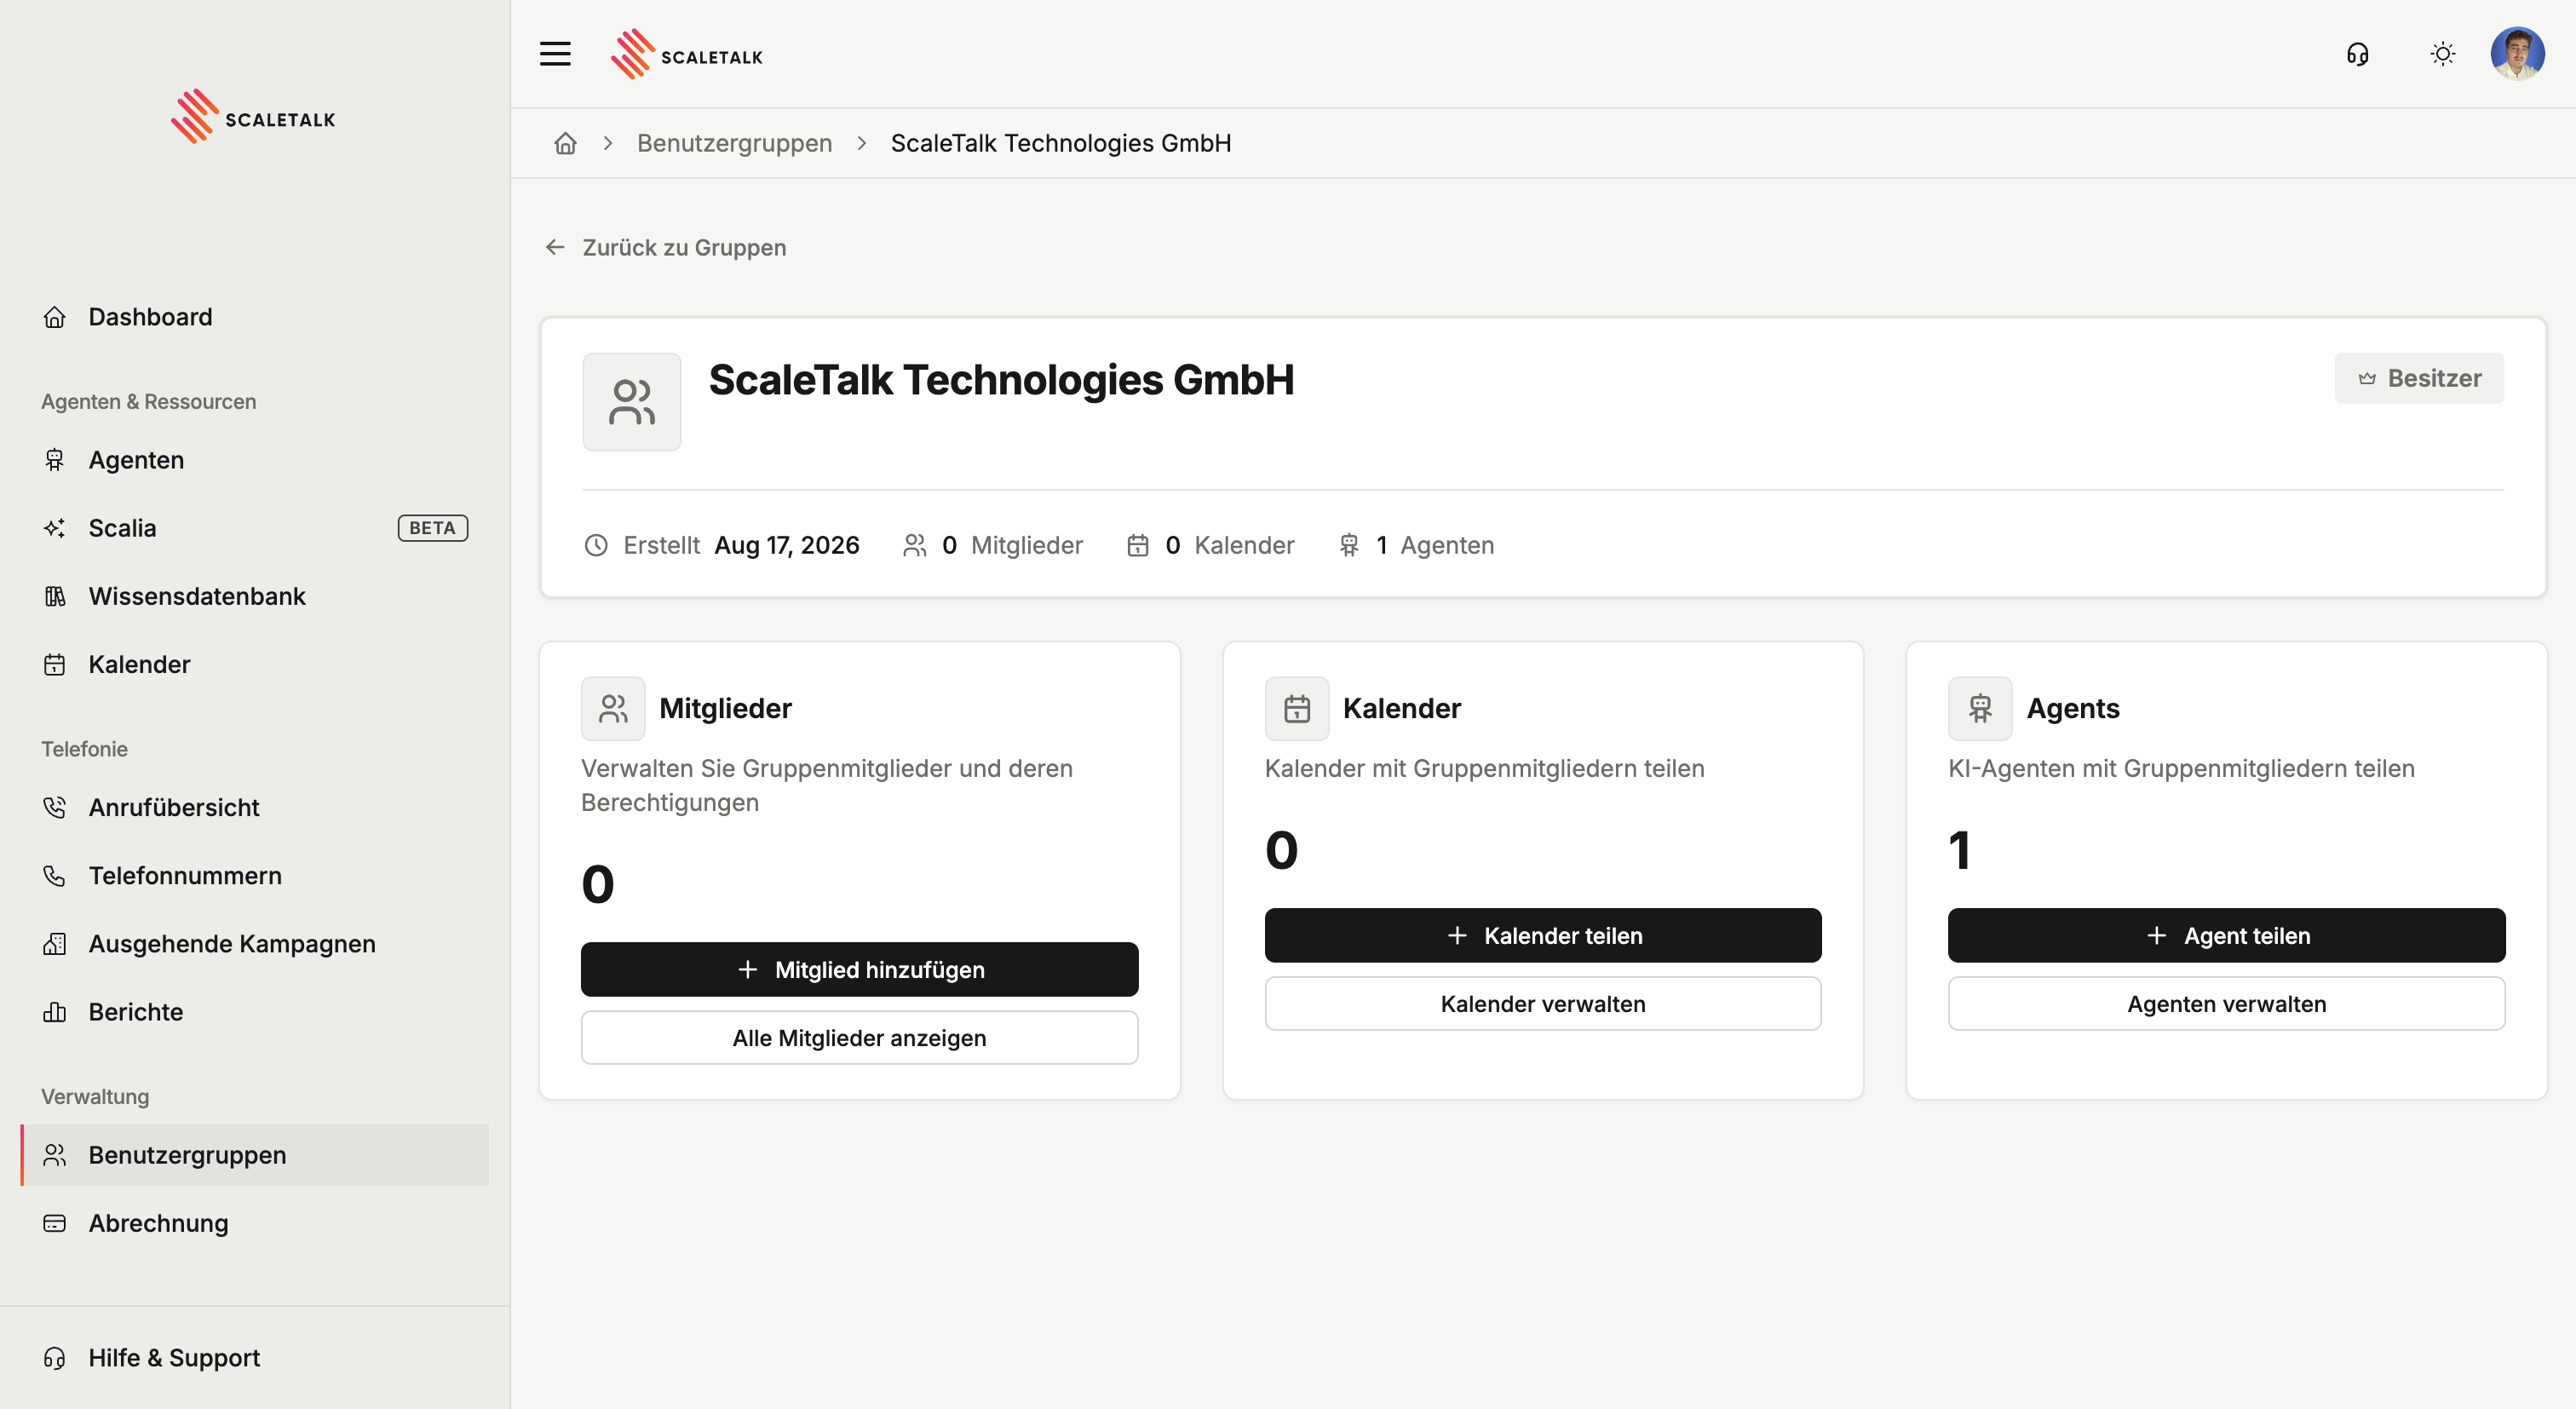Open Hilfe & Support in the sidebar

point(254,1358)
